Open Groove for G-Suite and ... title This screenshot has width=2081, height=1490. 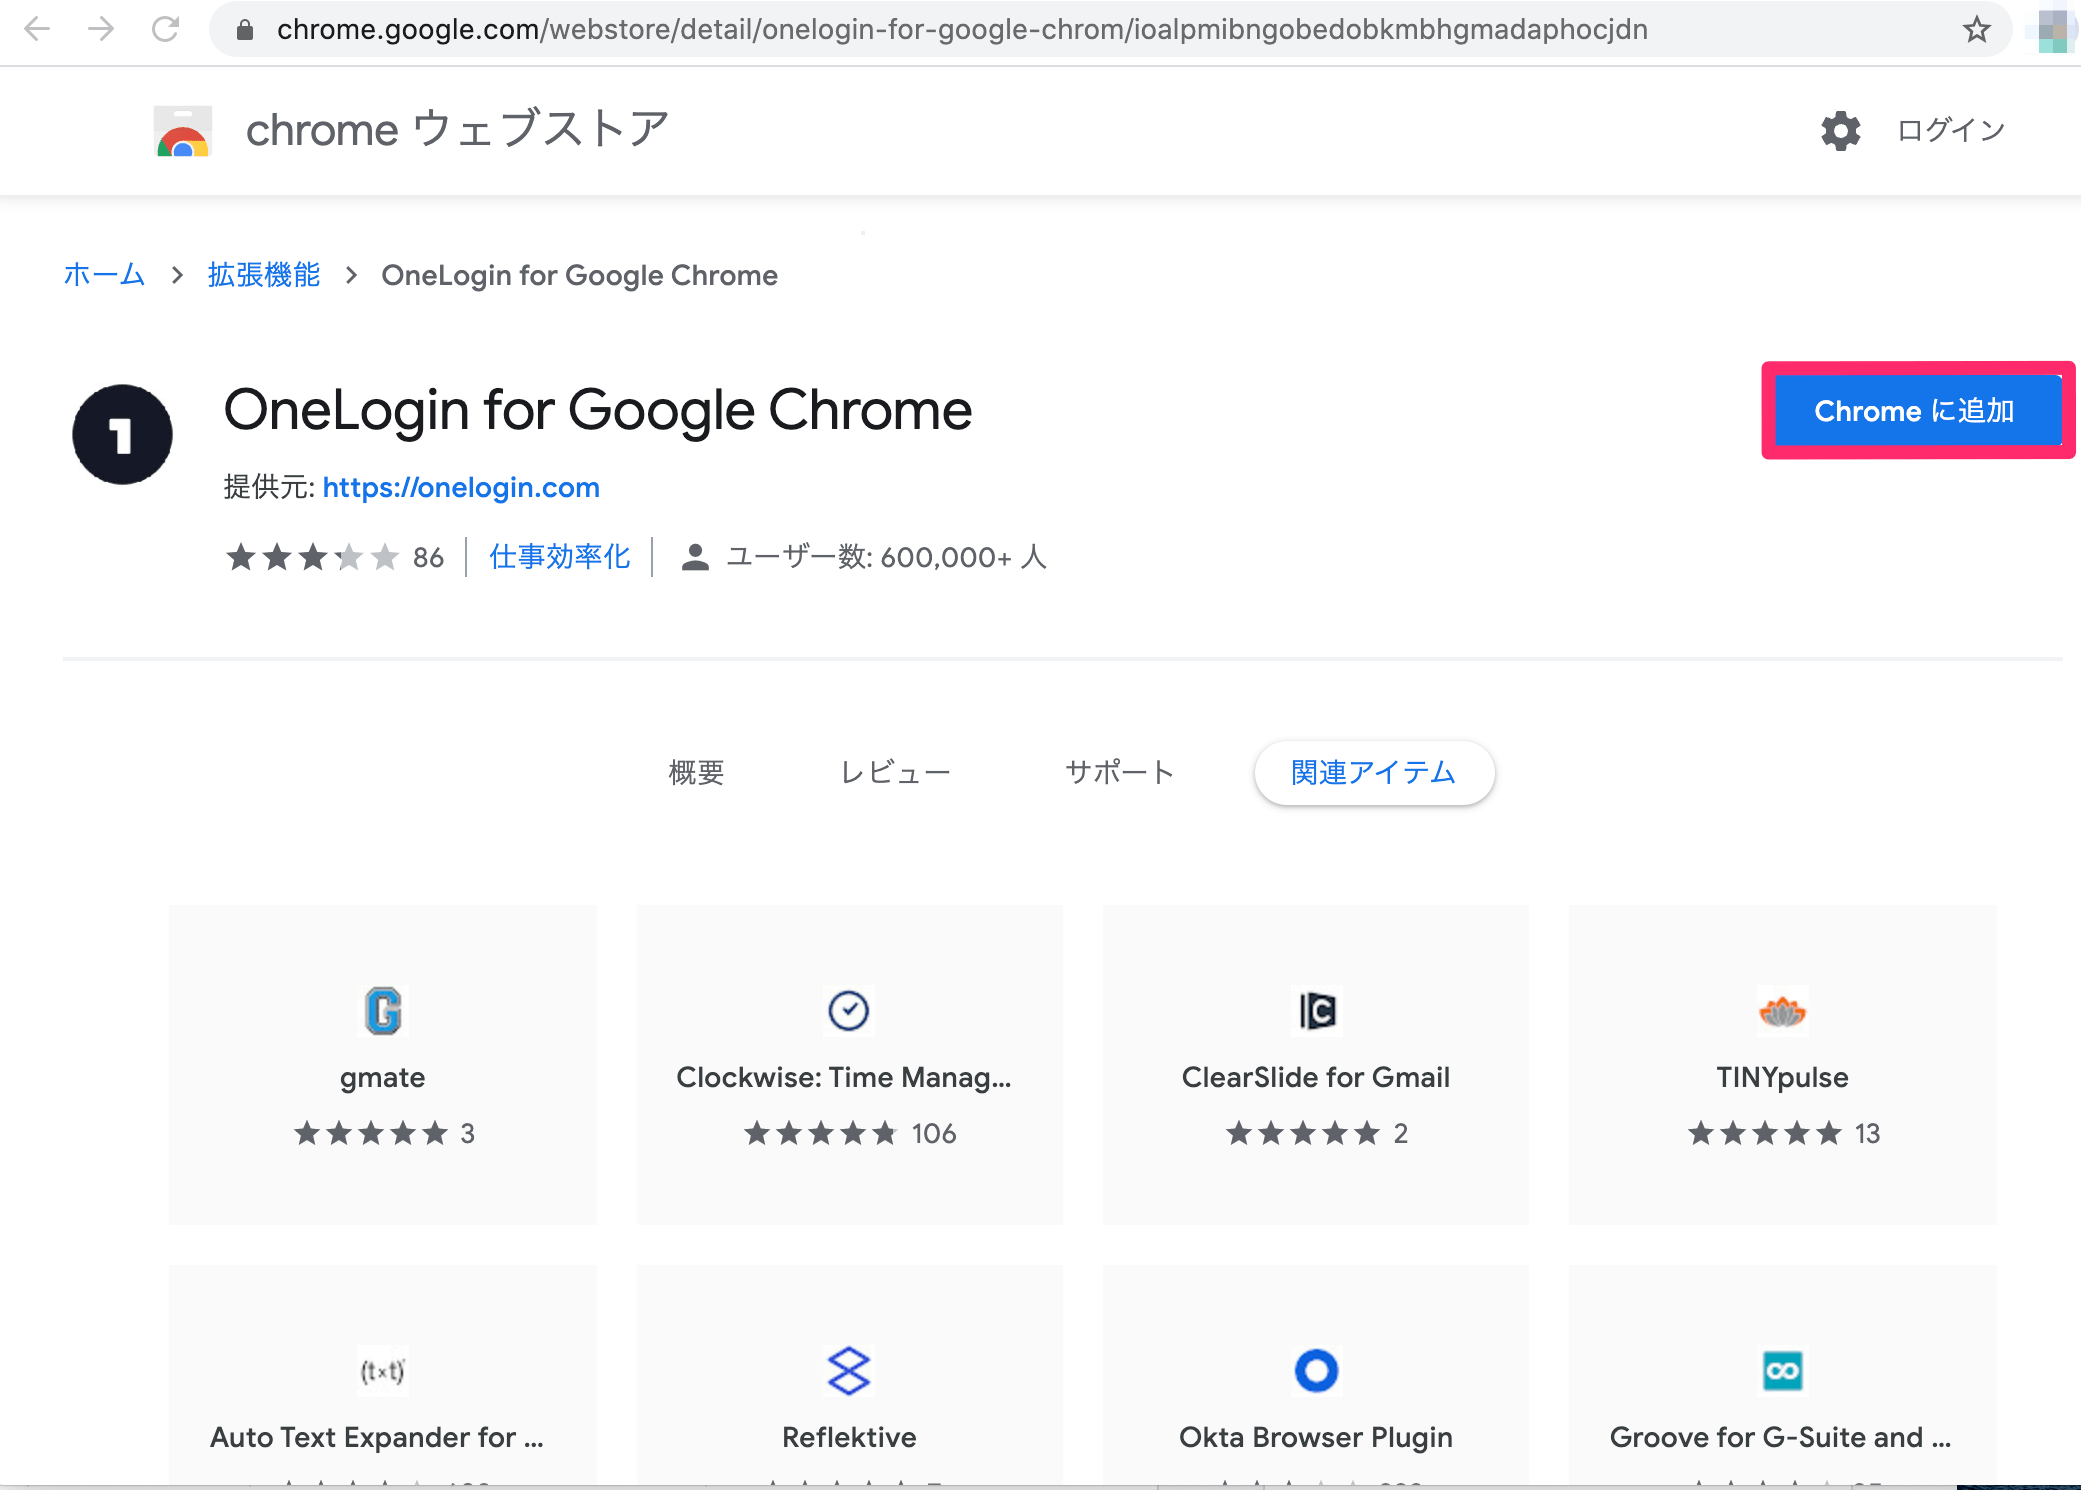tap(1781, 1437)
